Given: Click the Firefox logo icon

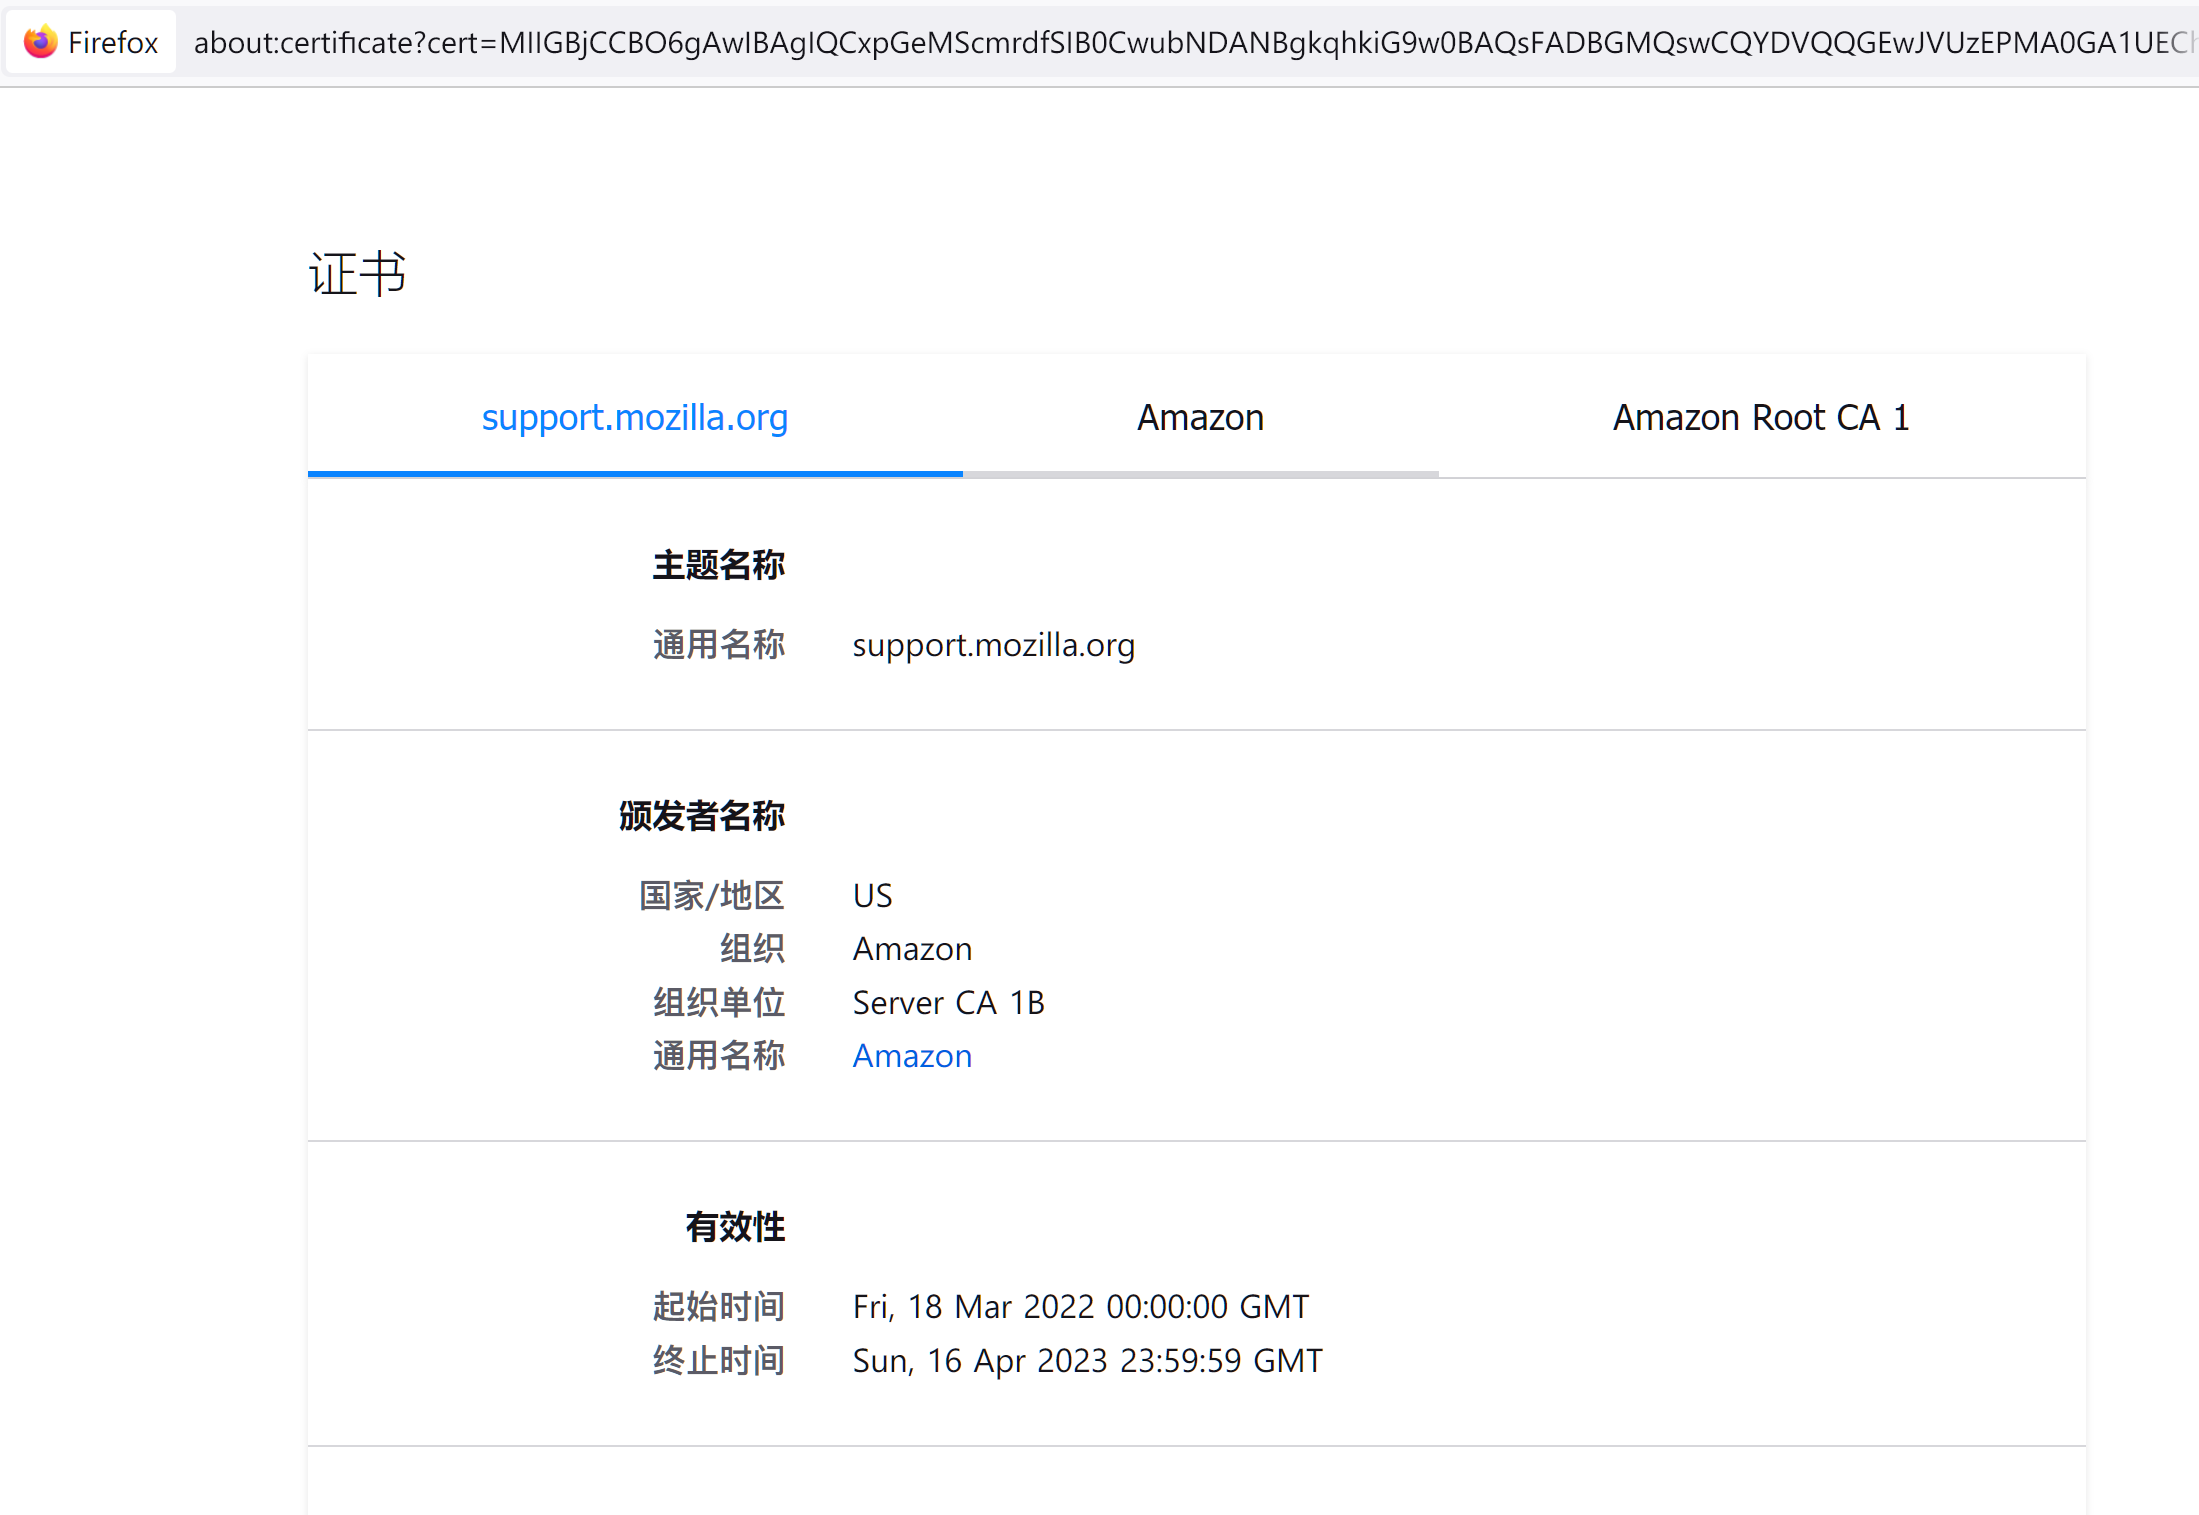Looking at the screenshot, I should click(x=40, y=41).
